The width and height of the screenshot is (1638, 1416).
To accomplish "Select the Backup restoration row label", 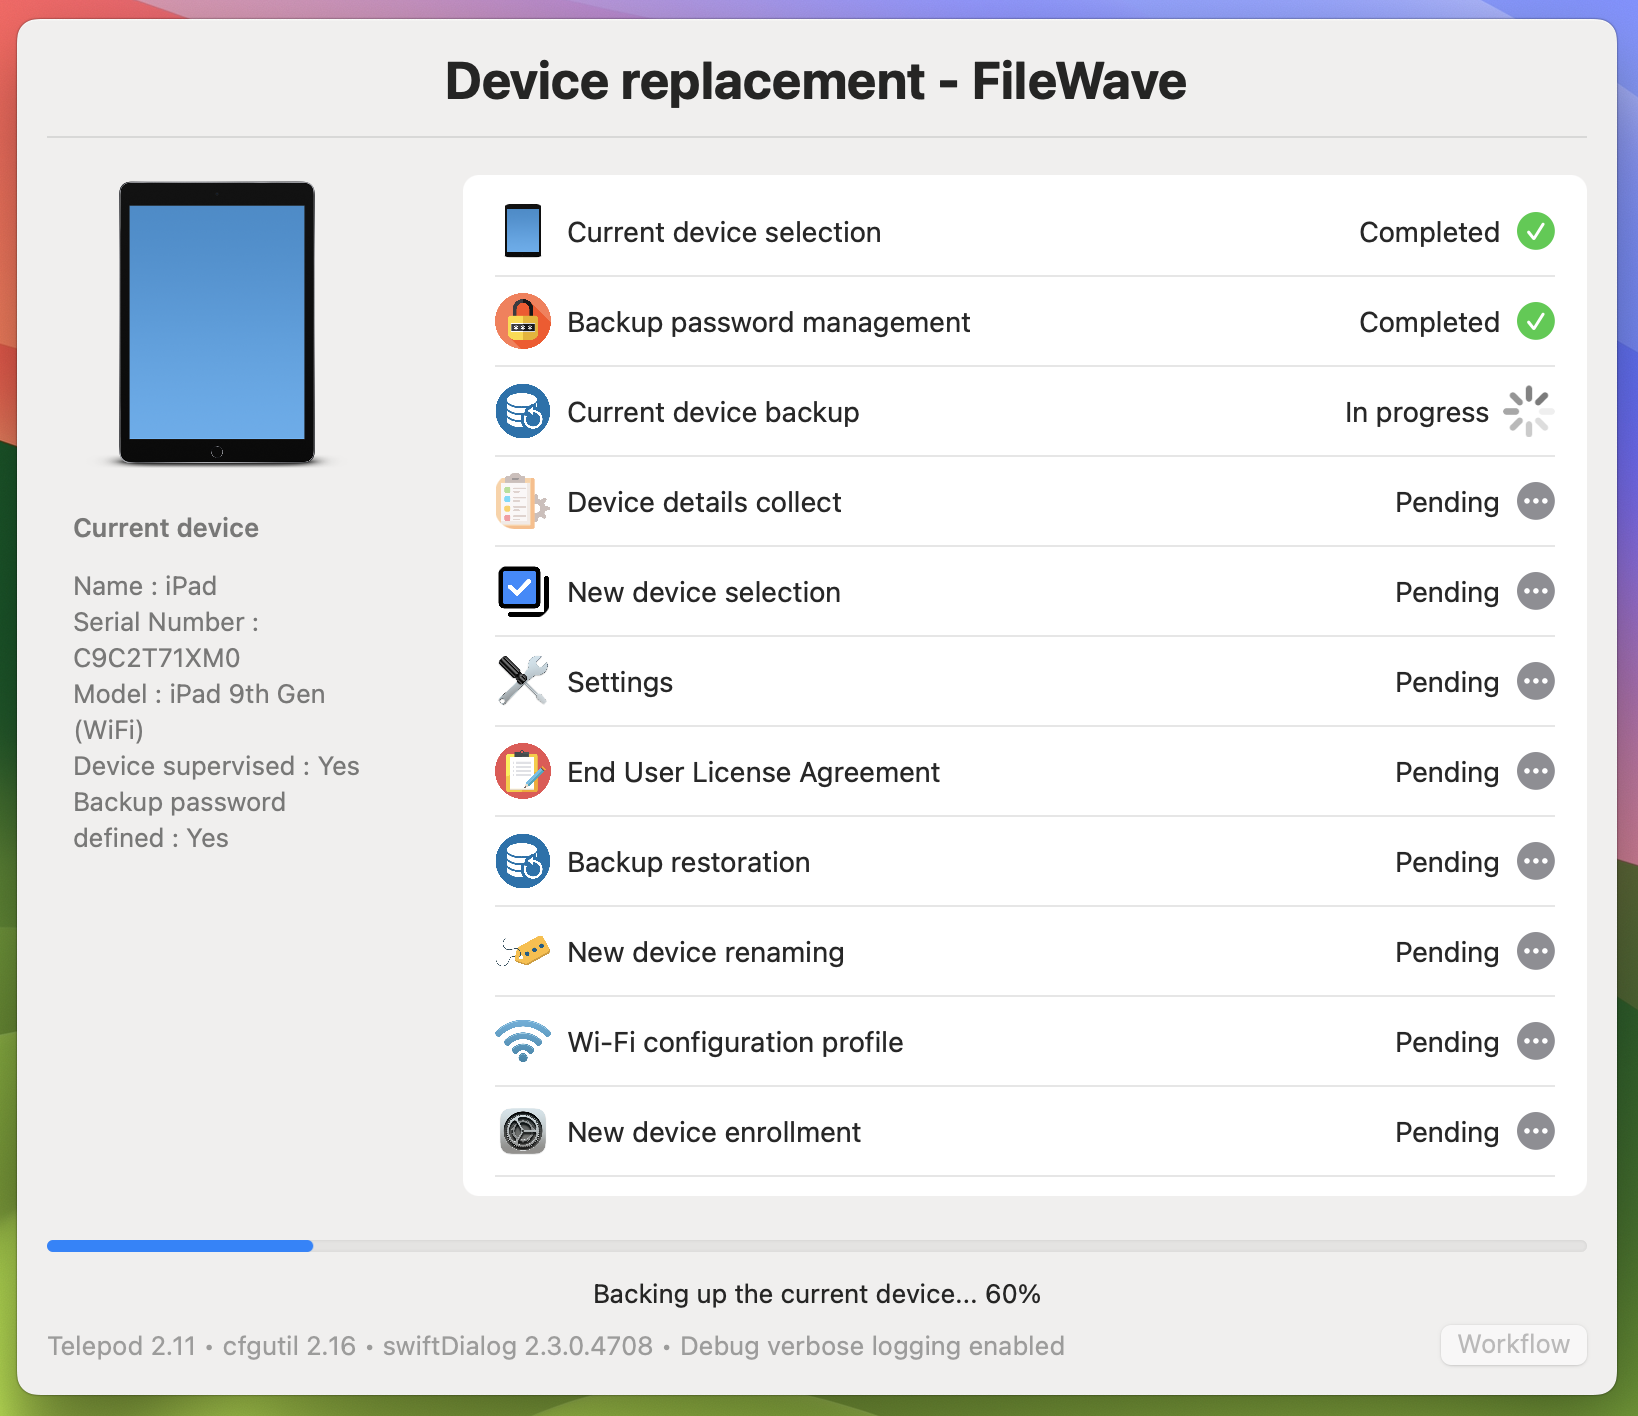I will pos(688,862).
